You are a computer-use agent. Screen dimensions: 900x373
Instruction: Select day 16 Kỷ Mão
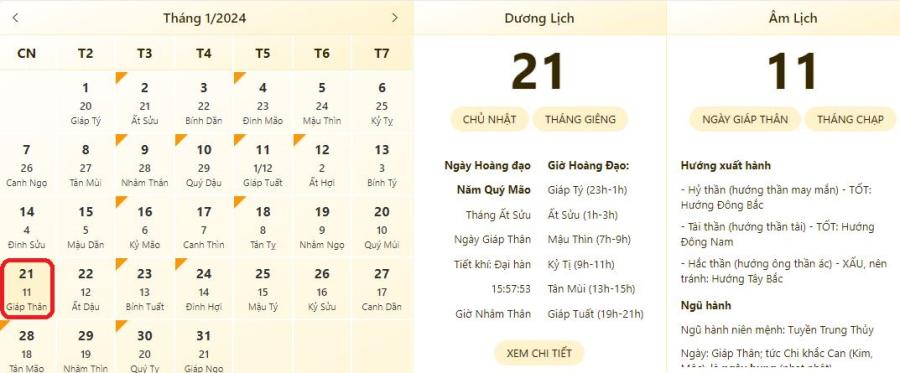tap(145, 227)
